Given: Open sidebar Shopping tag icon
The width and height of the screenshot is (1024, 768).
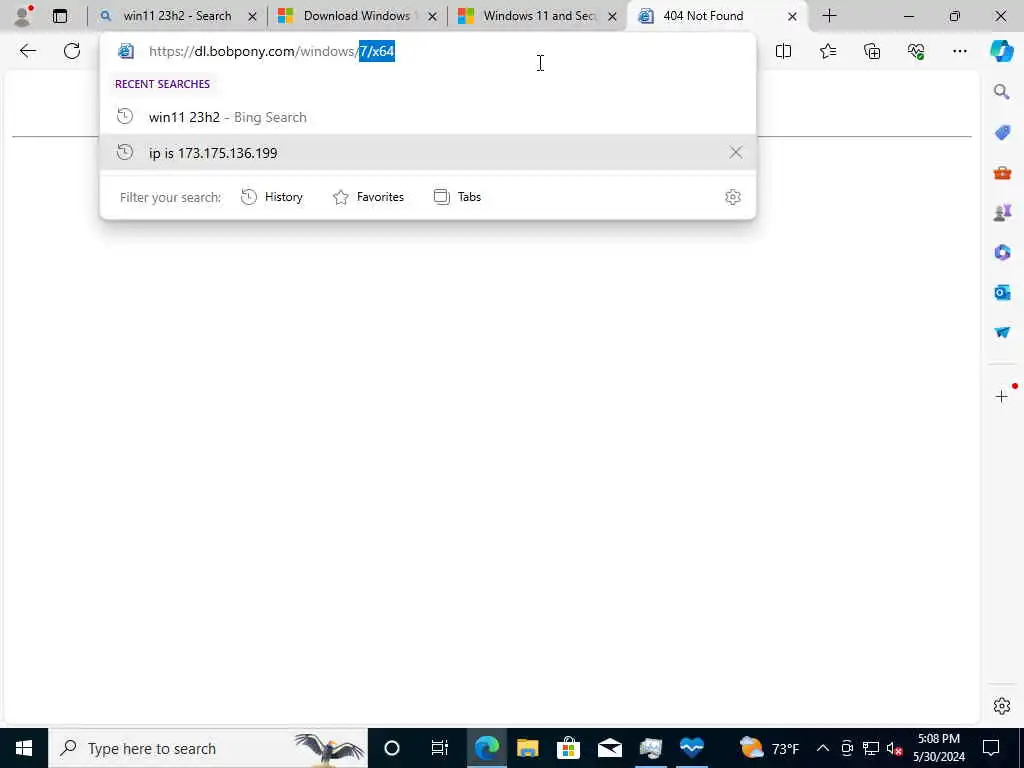Looking at the screenshot, I should (x=1002, y=133).
